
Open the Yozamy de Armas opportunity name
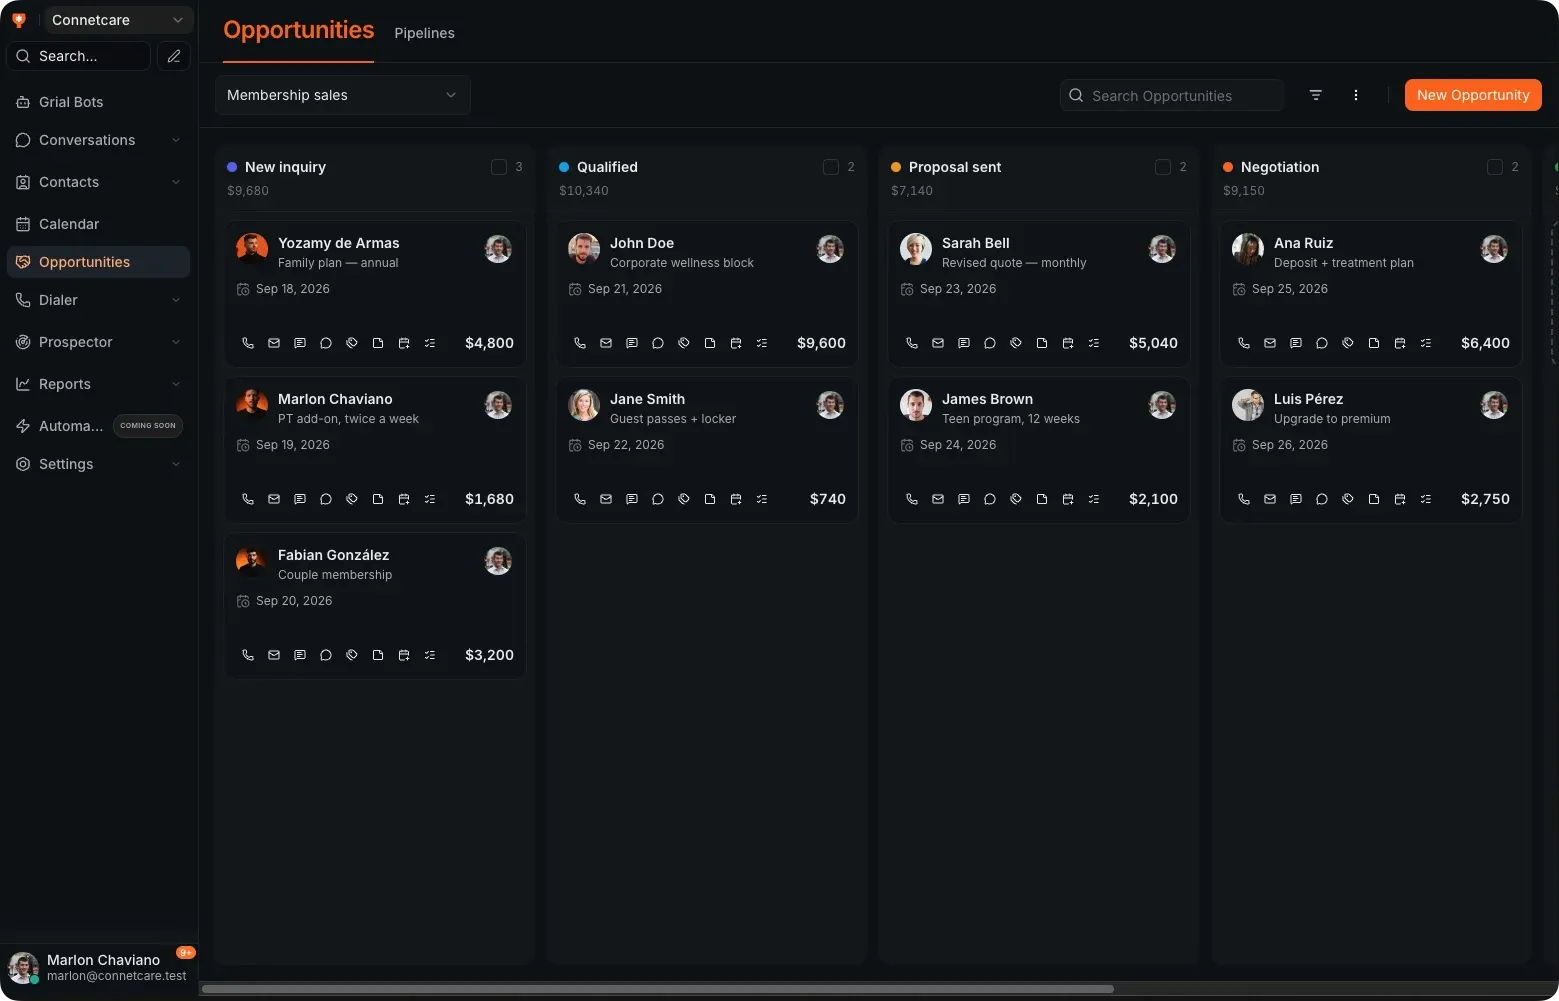(338, 243)
